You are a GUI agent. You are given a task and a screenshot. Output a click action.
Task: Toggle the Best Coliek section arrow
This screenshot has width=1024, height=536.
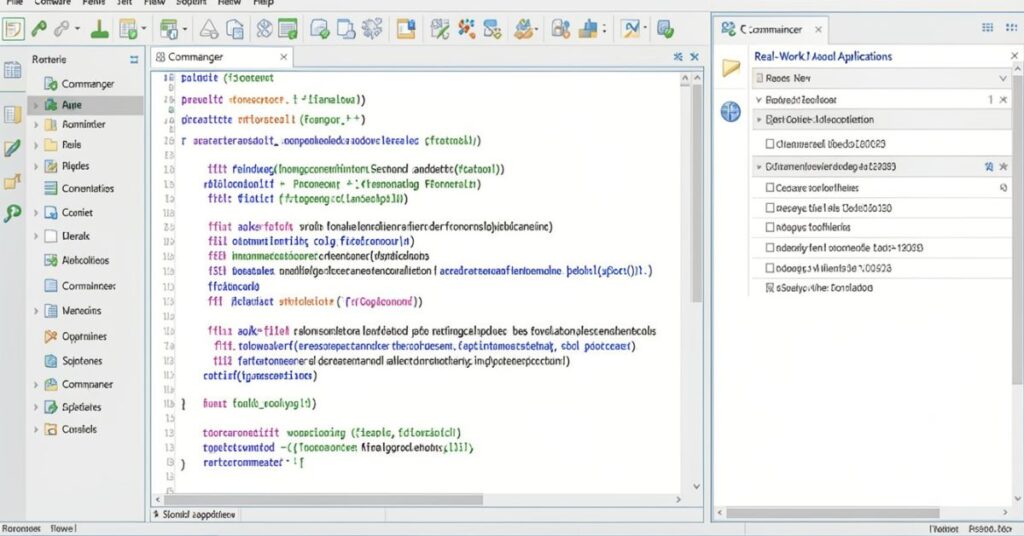coord(759,120)
